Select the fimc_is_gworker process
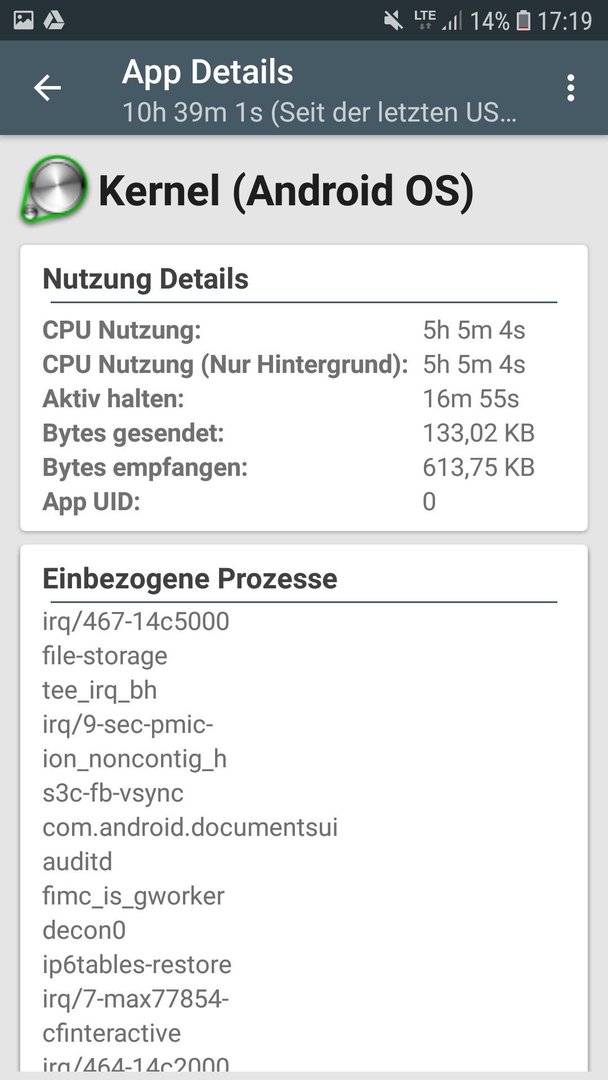This screenshot has height=1080, width=608. click(134, 896)
